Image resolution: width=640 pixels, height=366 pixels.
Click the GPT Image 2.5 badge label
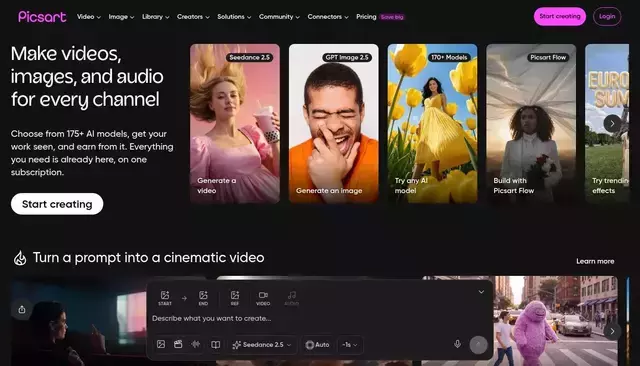coord(347,58)
